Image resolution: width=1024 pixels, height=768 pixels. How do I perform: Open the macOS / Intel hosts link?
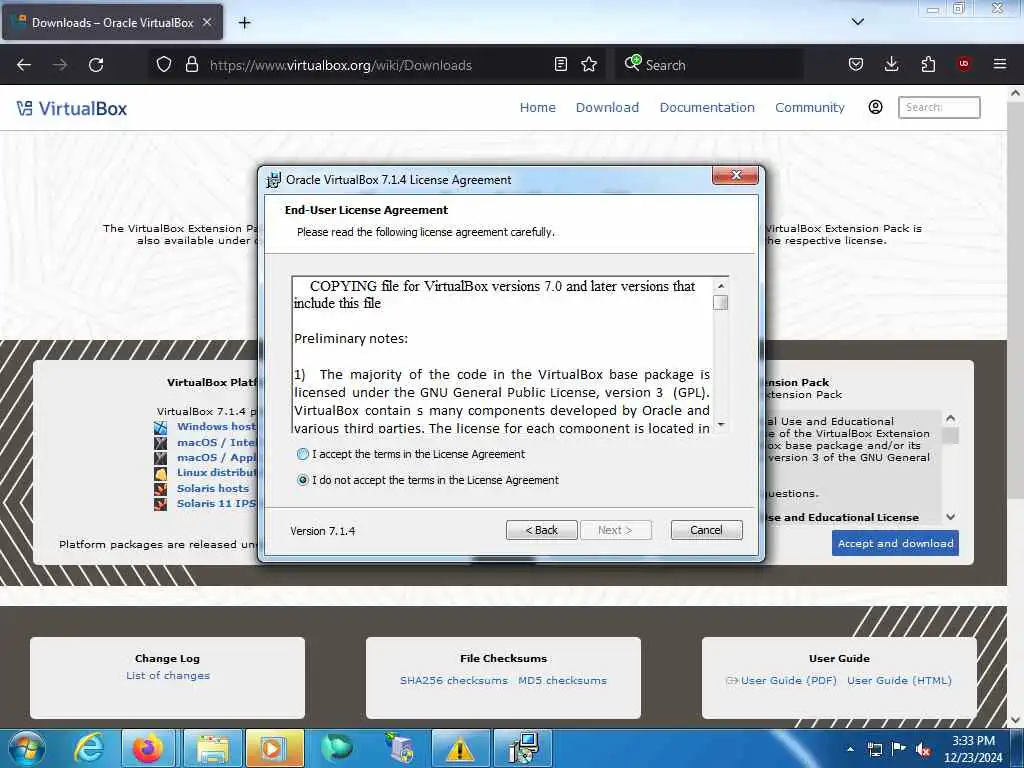(217, 442)
